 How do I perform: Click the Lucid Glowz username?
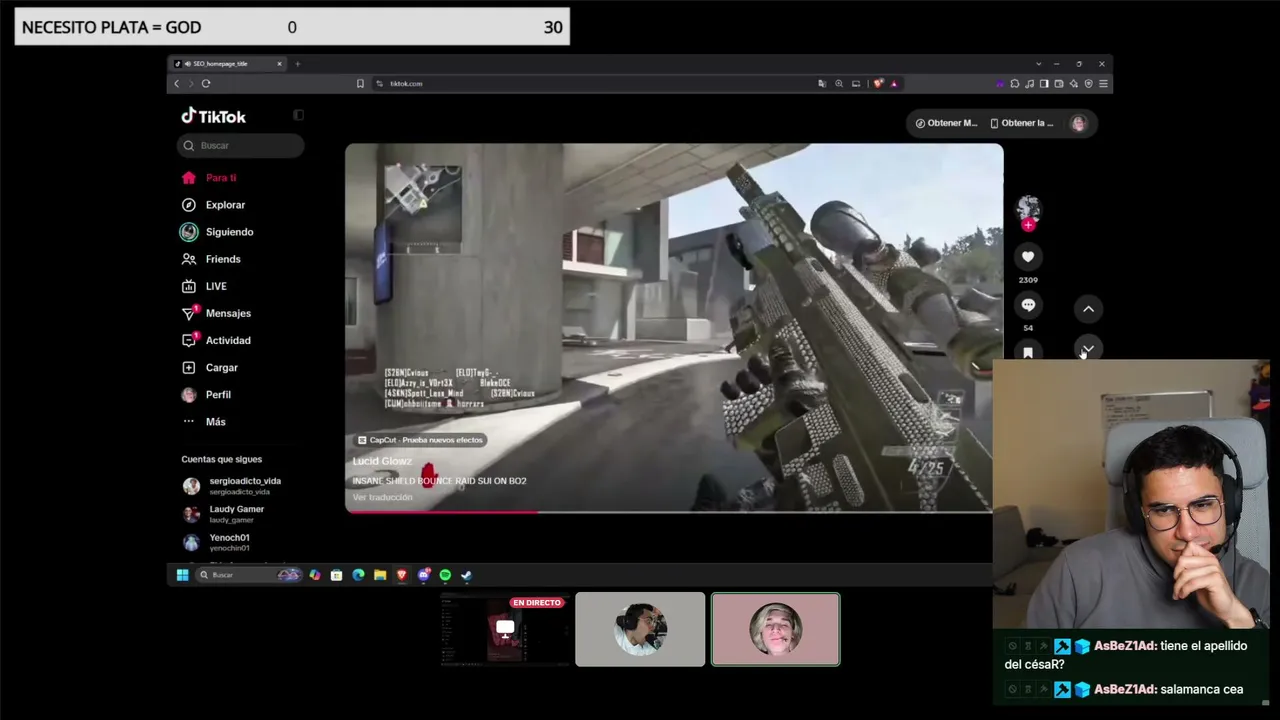(382, 461)
